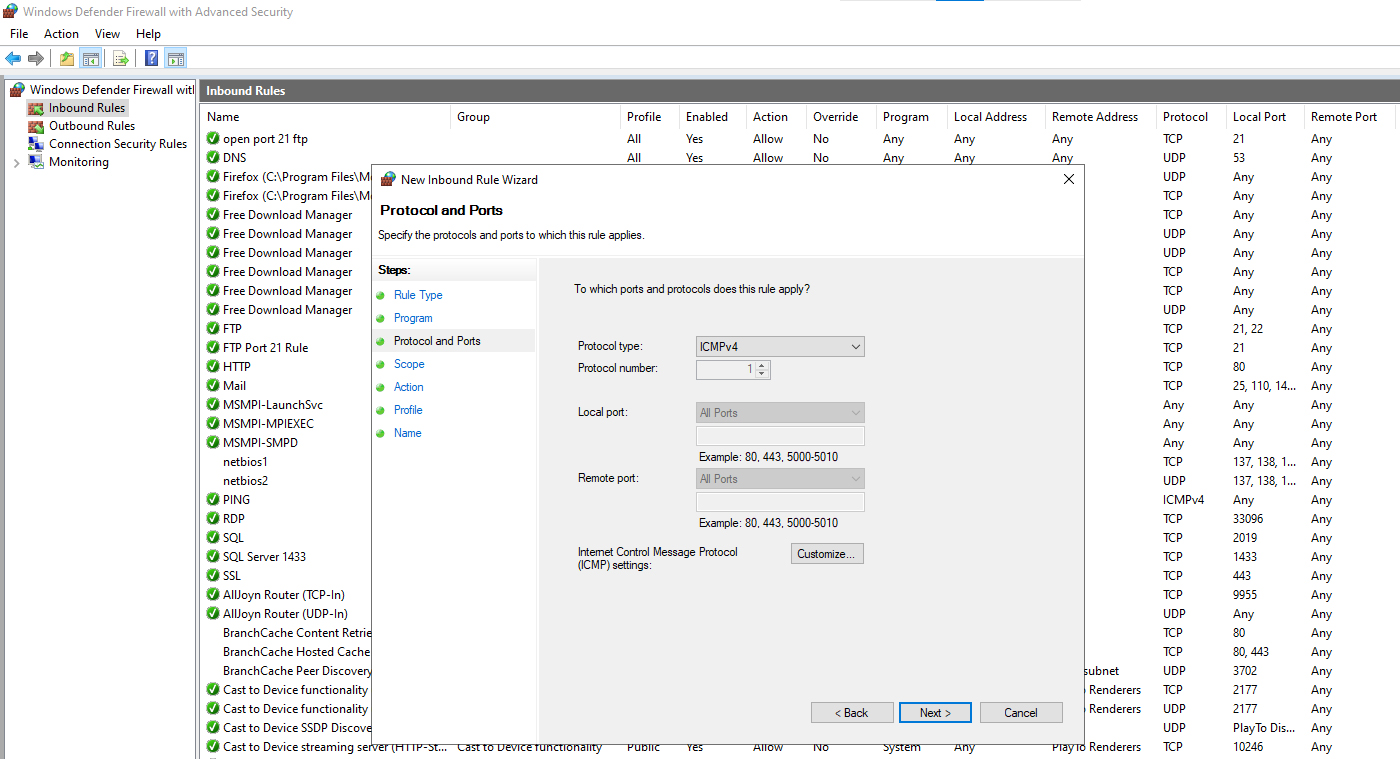Viewport: 1400px width, 759px height.
Task: Increase protocol number with up arrow
Action: click(763, 366)
